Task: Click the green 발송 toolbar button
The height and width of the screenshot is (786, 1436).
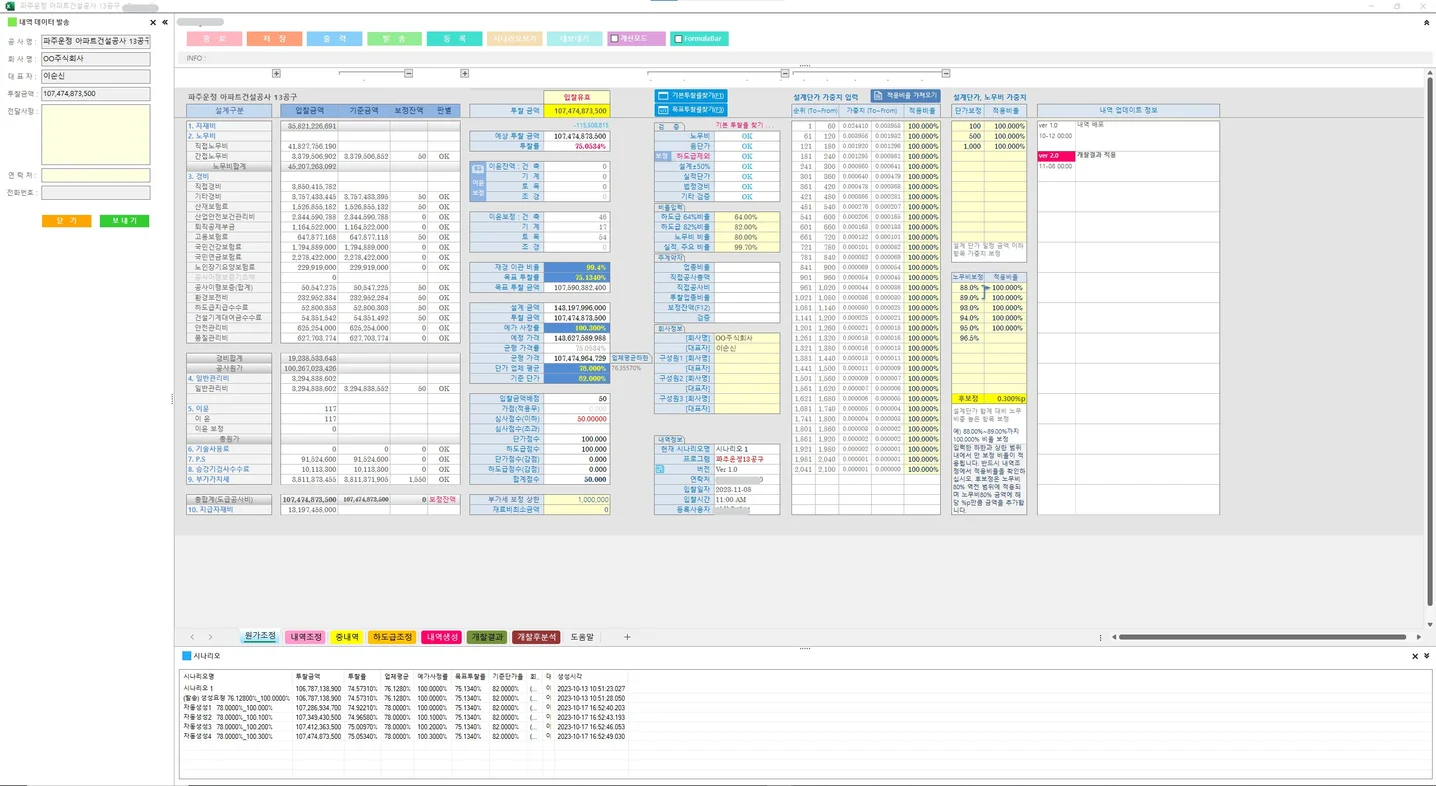Action: point(394,39)
